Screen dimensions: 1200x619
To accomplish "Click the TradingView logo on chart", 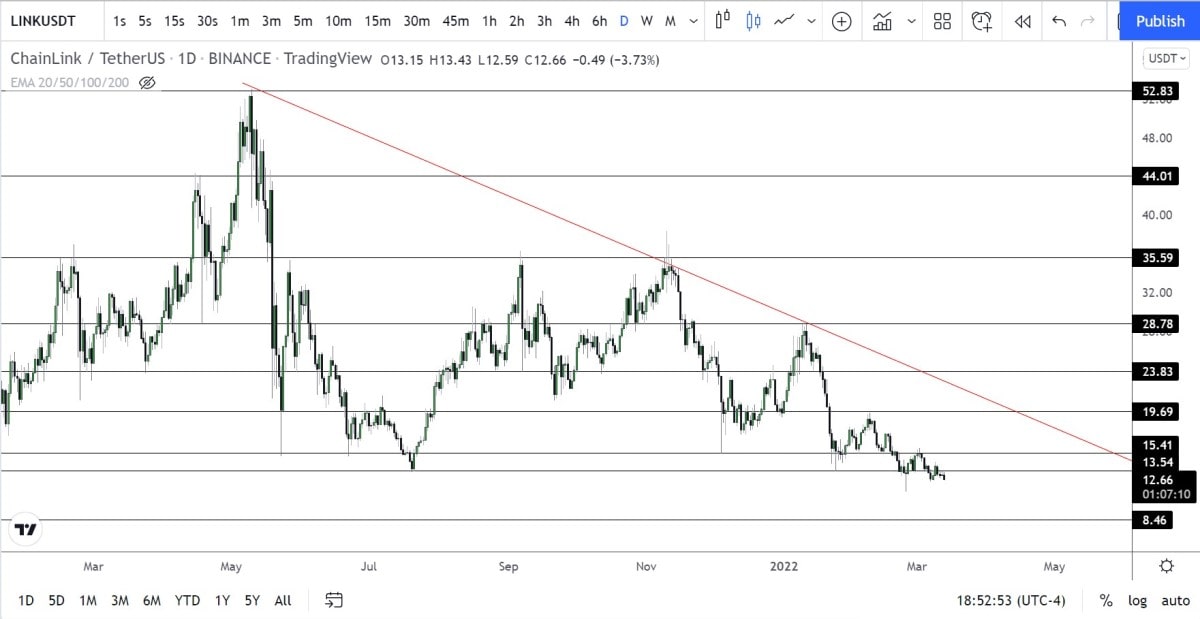I will [27, 530].
